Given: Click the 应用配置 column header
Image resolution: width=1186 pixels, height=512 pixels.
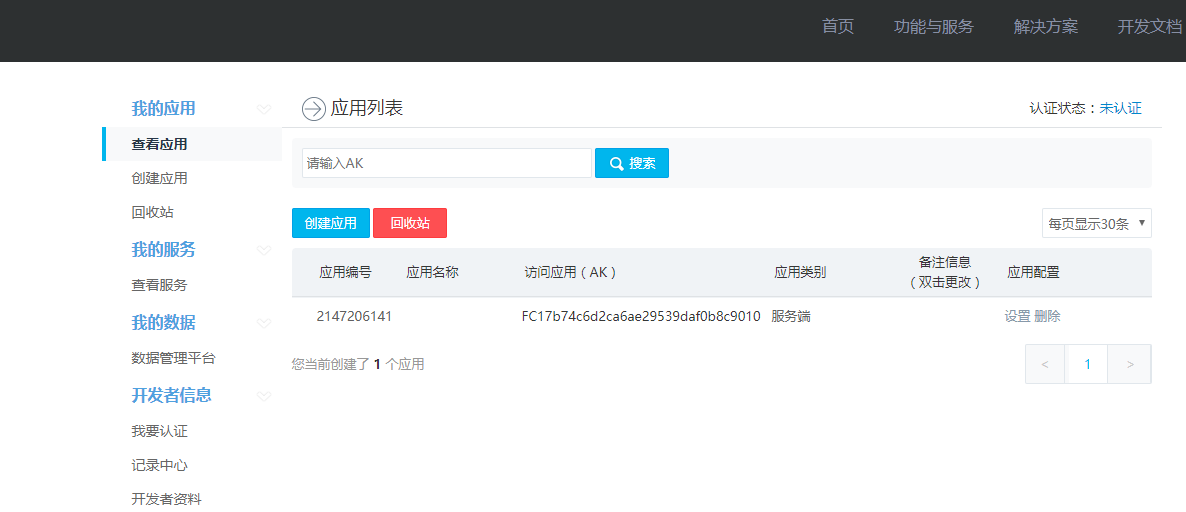Looking at the screenshot, I should [1033, 272].
